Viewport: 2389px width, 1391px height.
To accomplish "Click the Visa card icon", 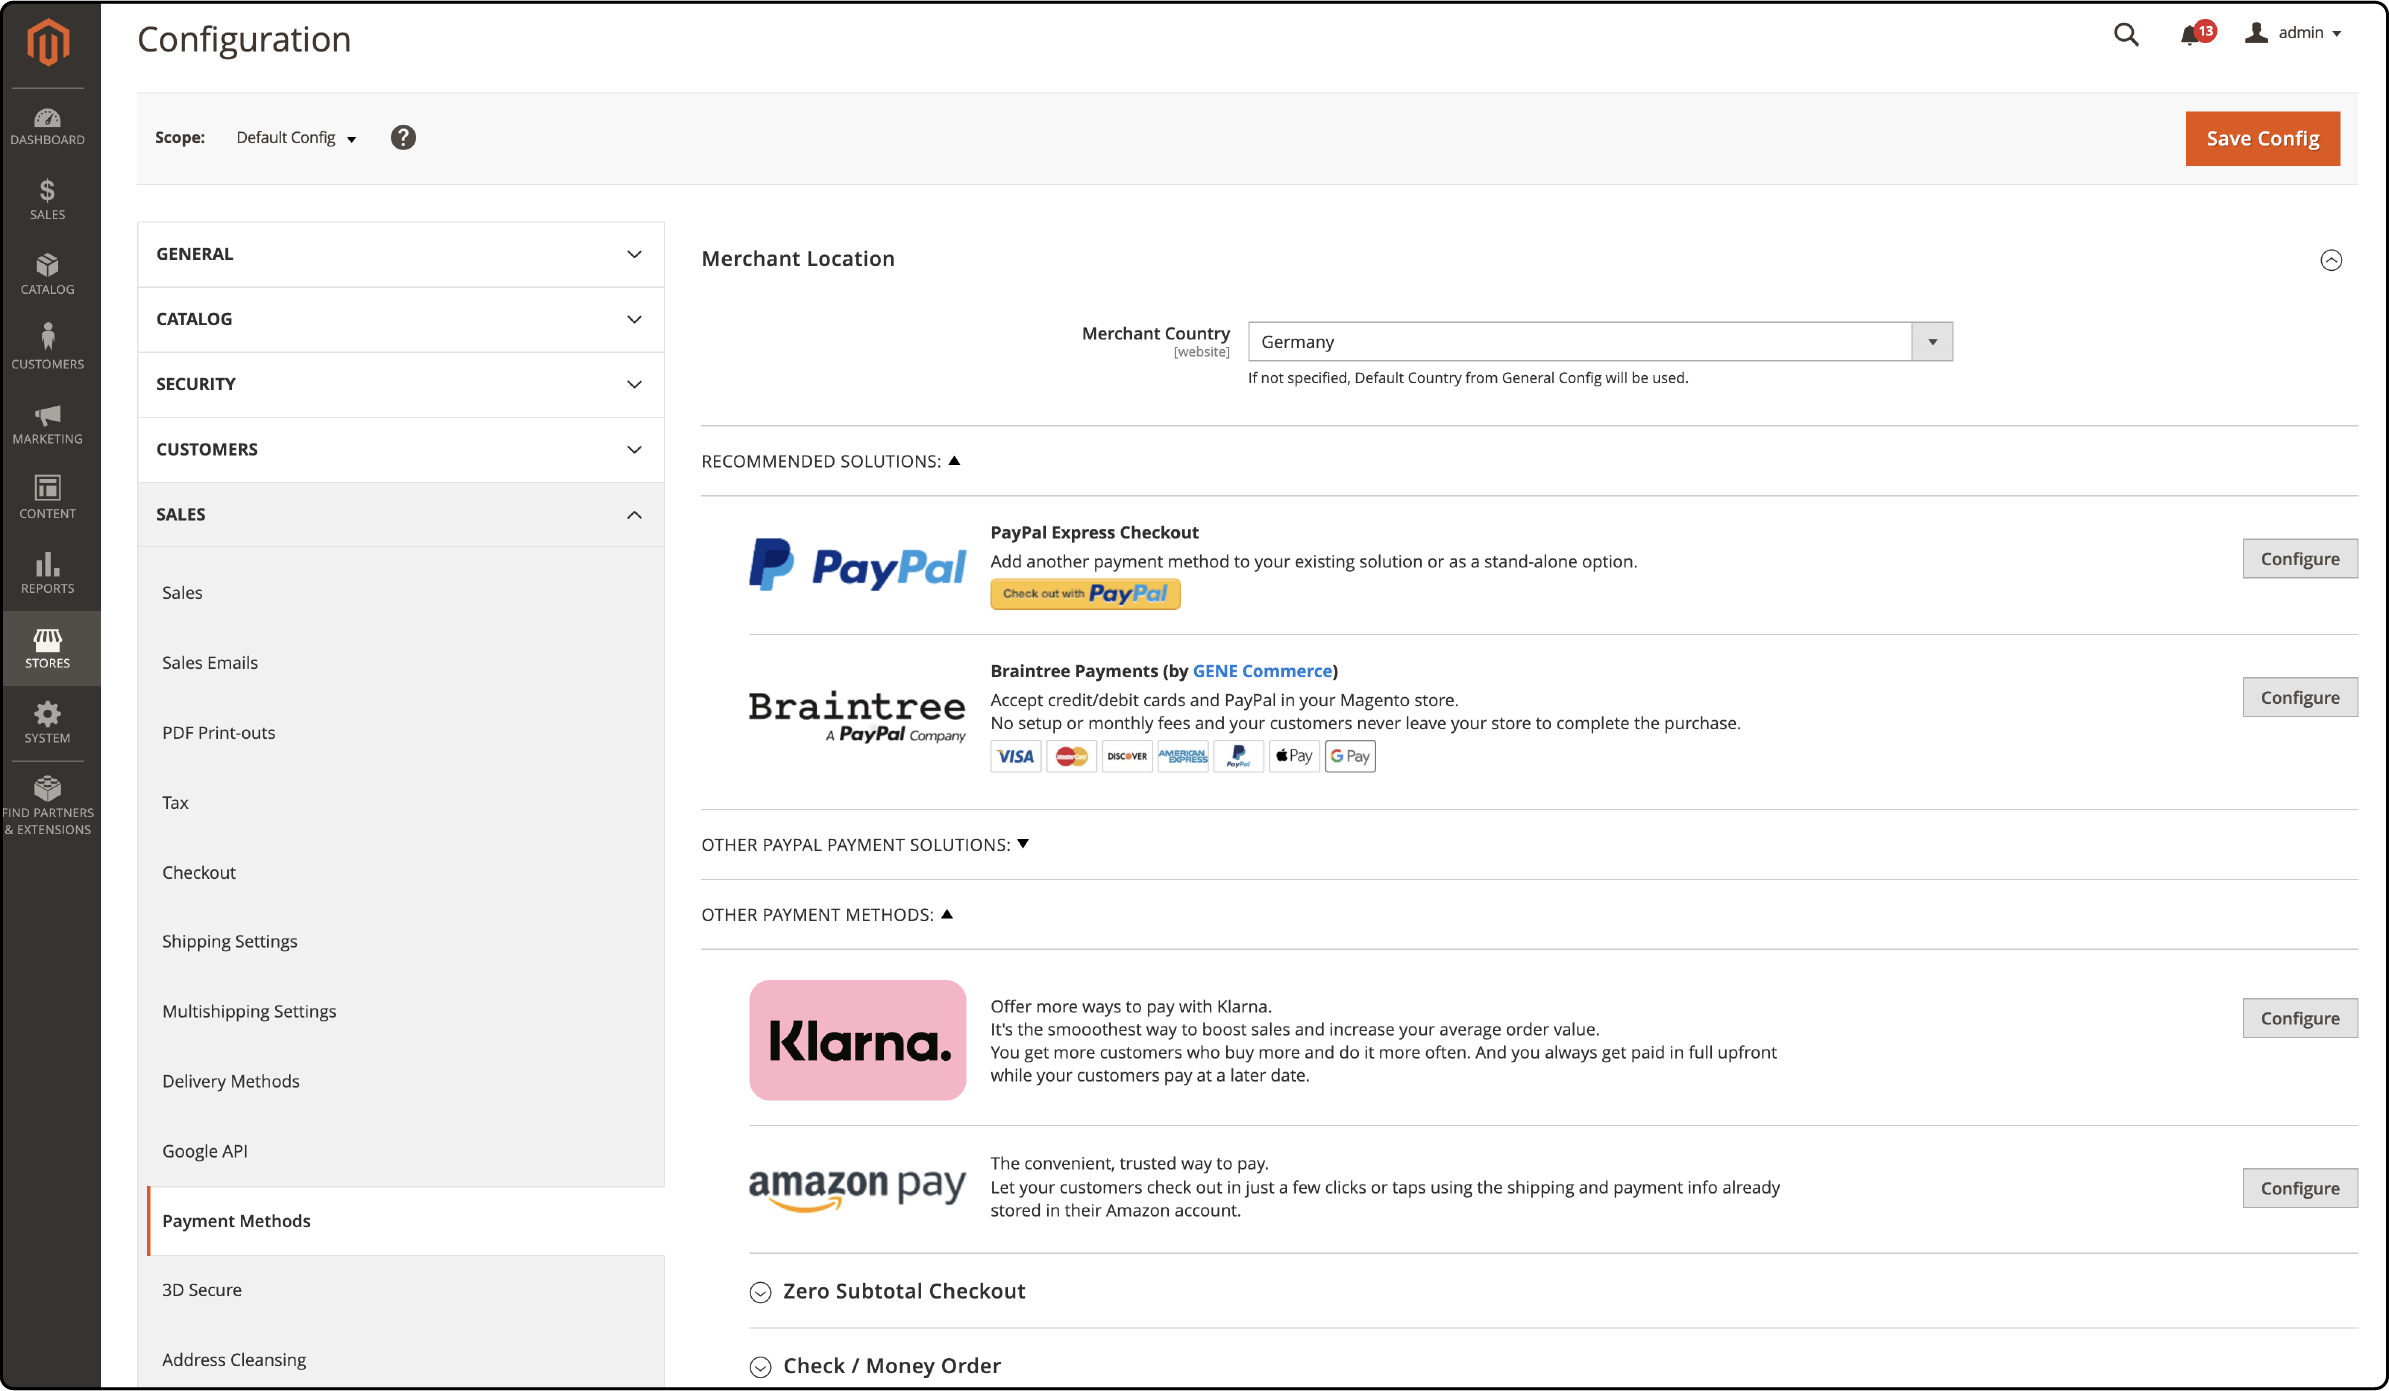I will point(1015,757).
